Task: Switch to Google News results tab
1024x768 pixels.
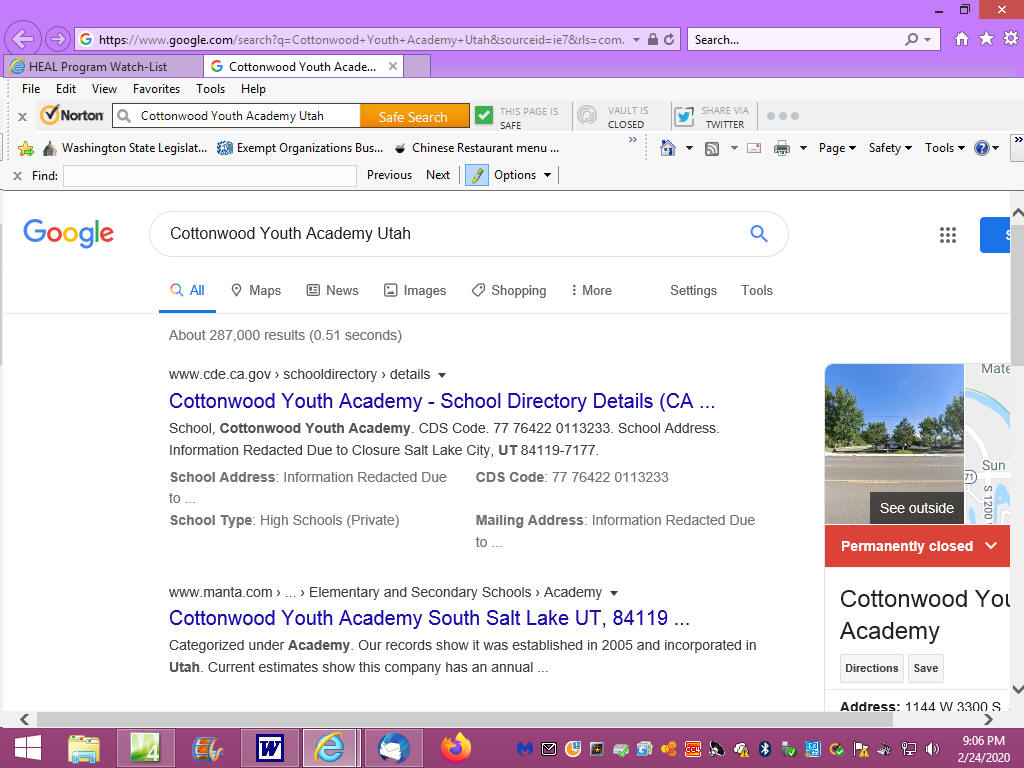Action: 333,291
